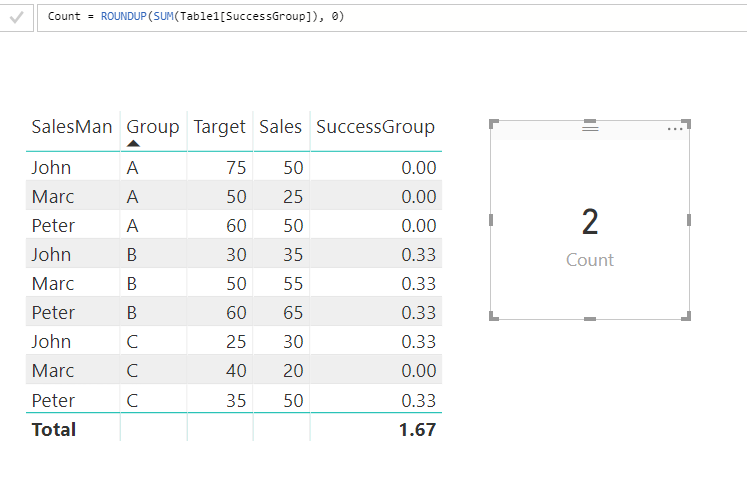The width and height of the screenshot is (747, 494).
Task: Click Table1[SuccessGroup] reference in formula
Action: (245, 17)
